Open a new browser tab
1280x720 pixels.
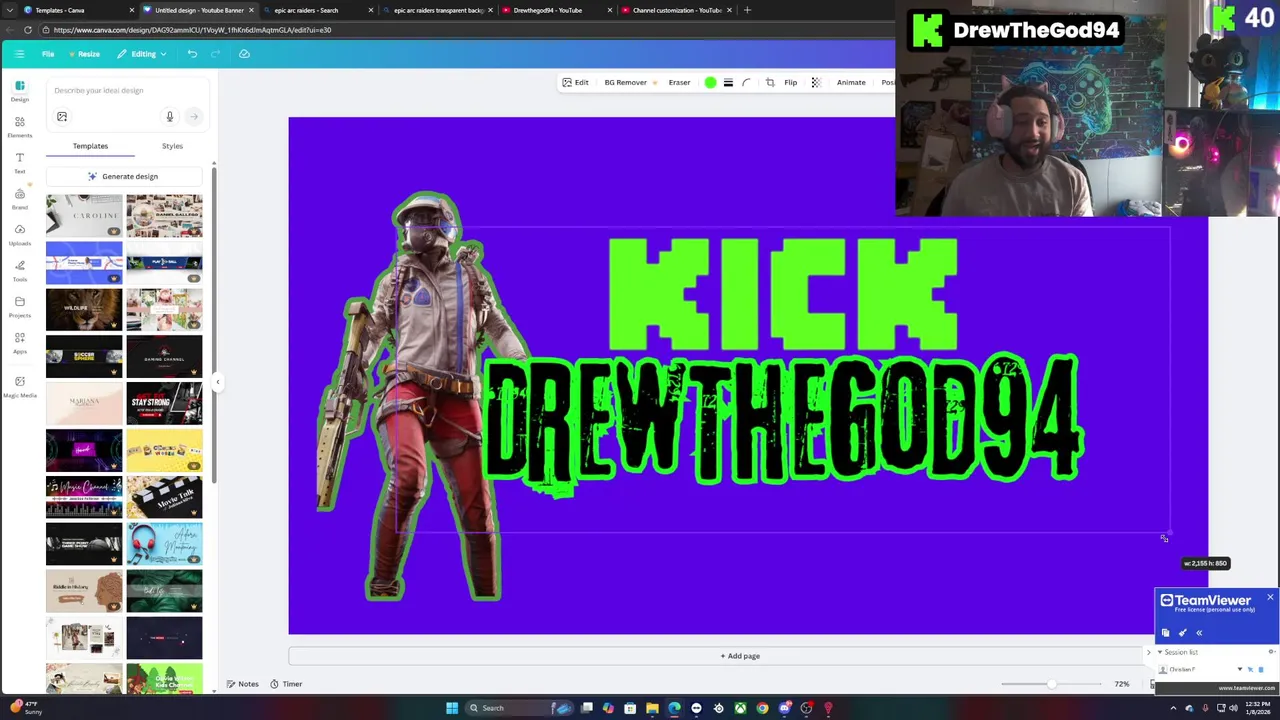(x=747, y=10)
